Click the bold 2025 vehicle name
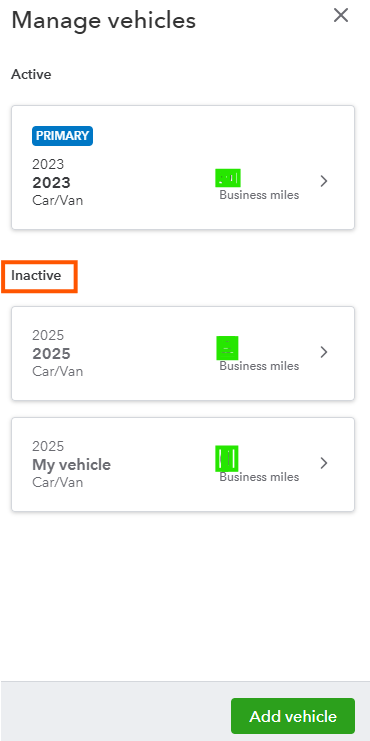Viewport: 370px width, 741px height. 51,353
